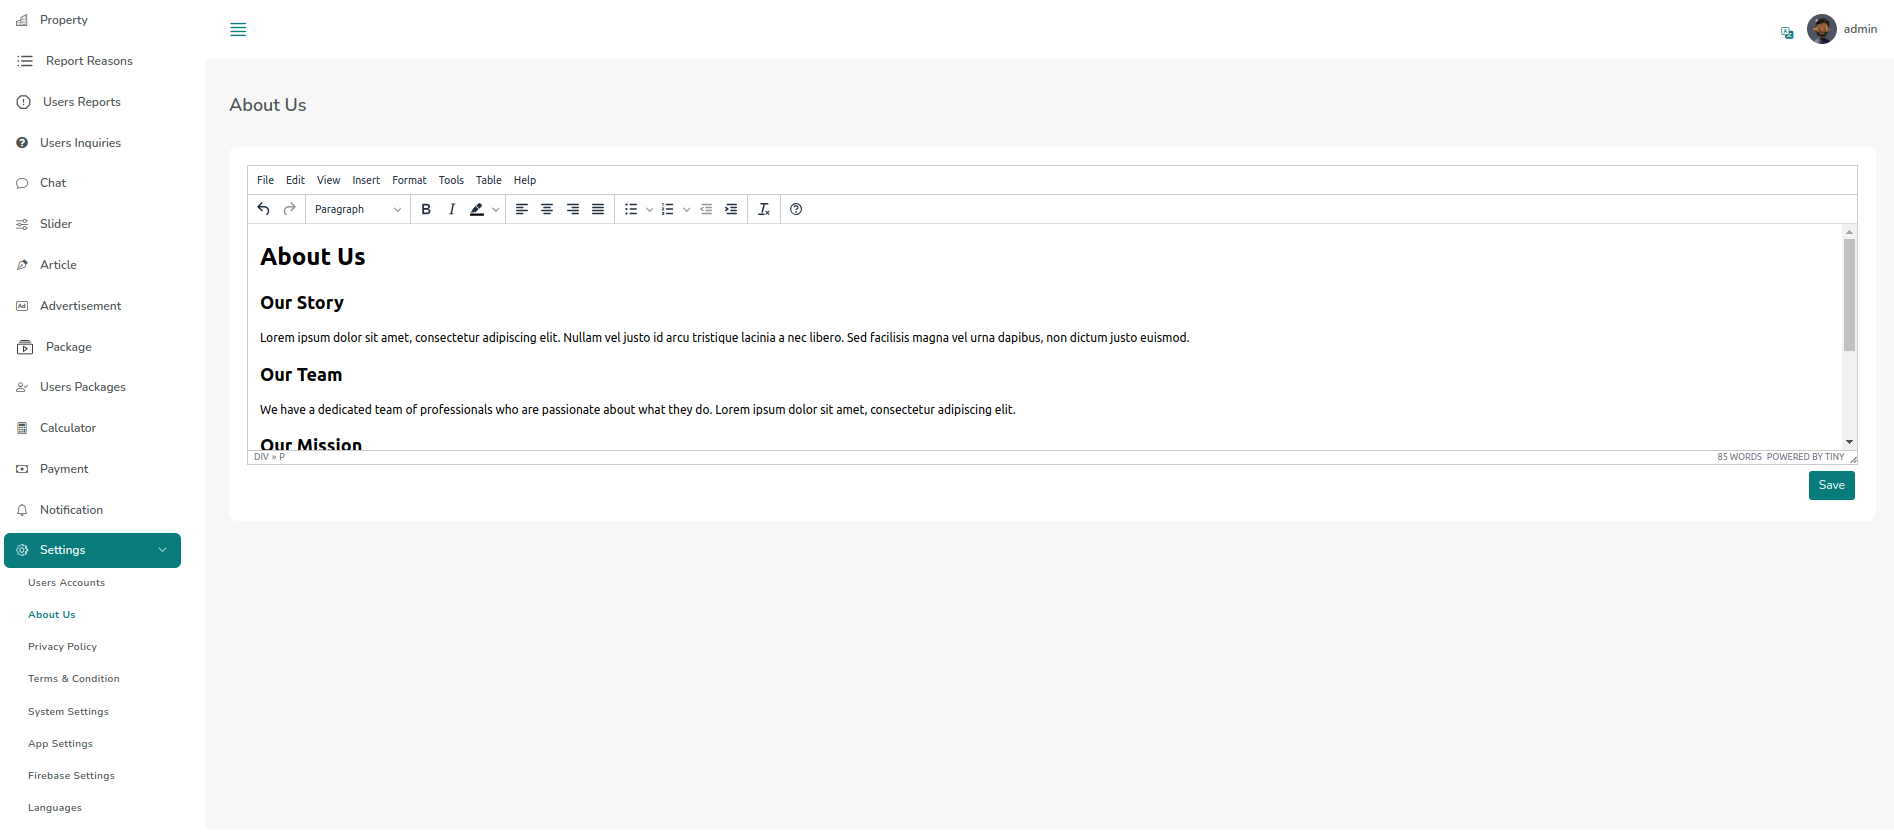This screenshot has width=1894, height=832.
Task: Open the Chat sidebar item
Action: click(53, 183)
